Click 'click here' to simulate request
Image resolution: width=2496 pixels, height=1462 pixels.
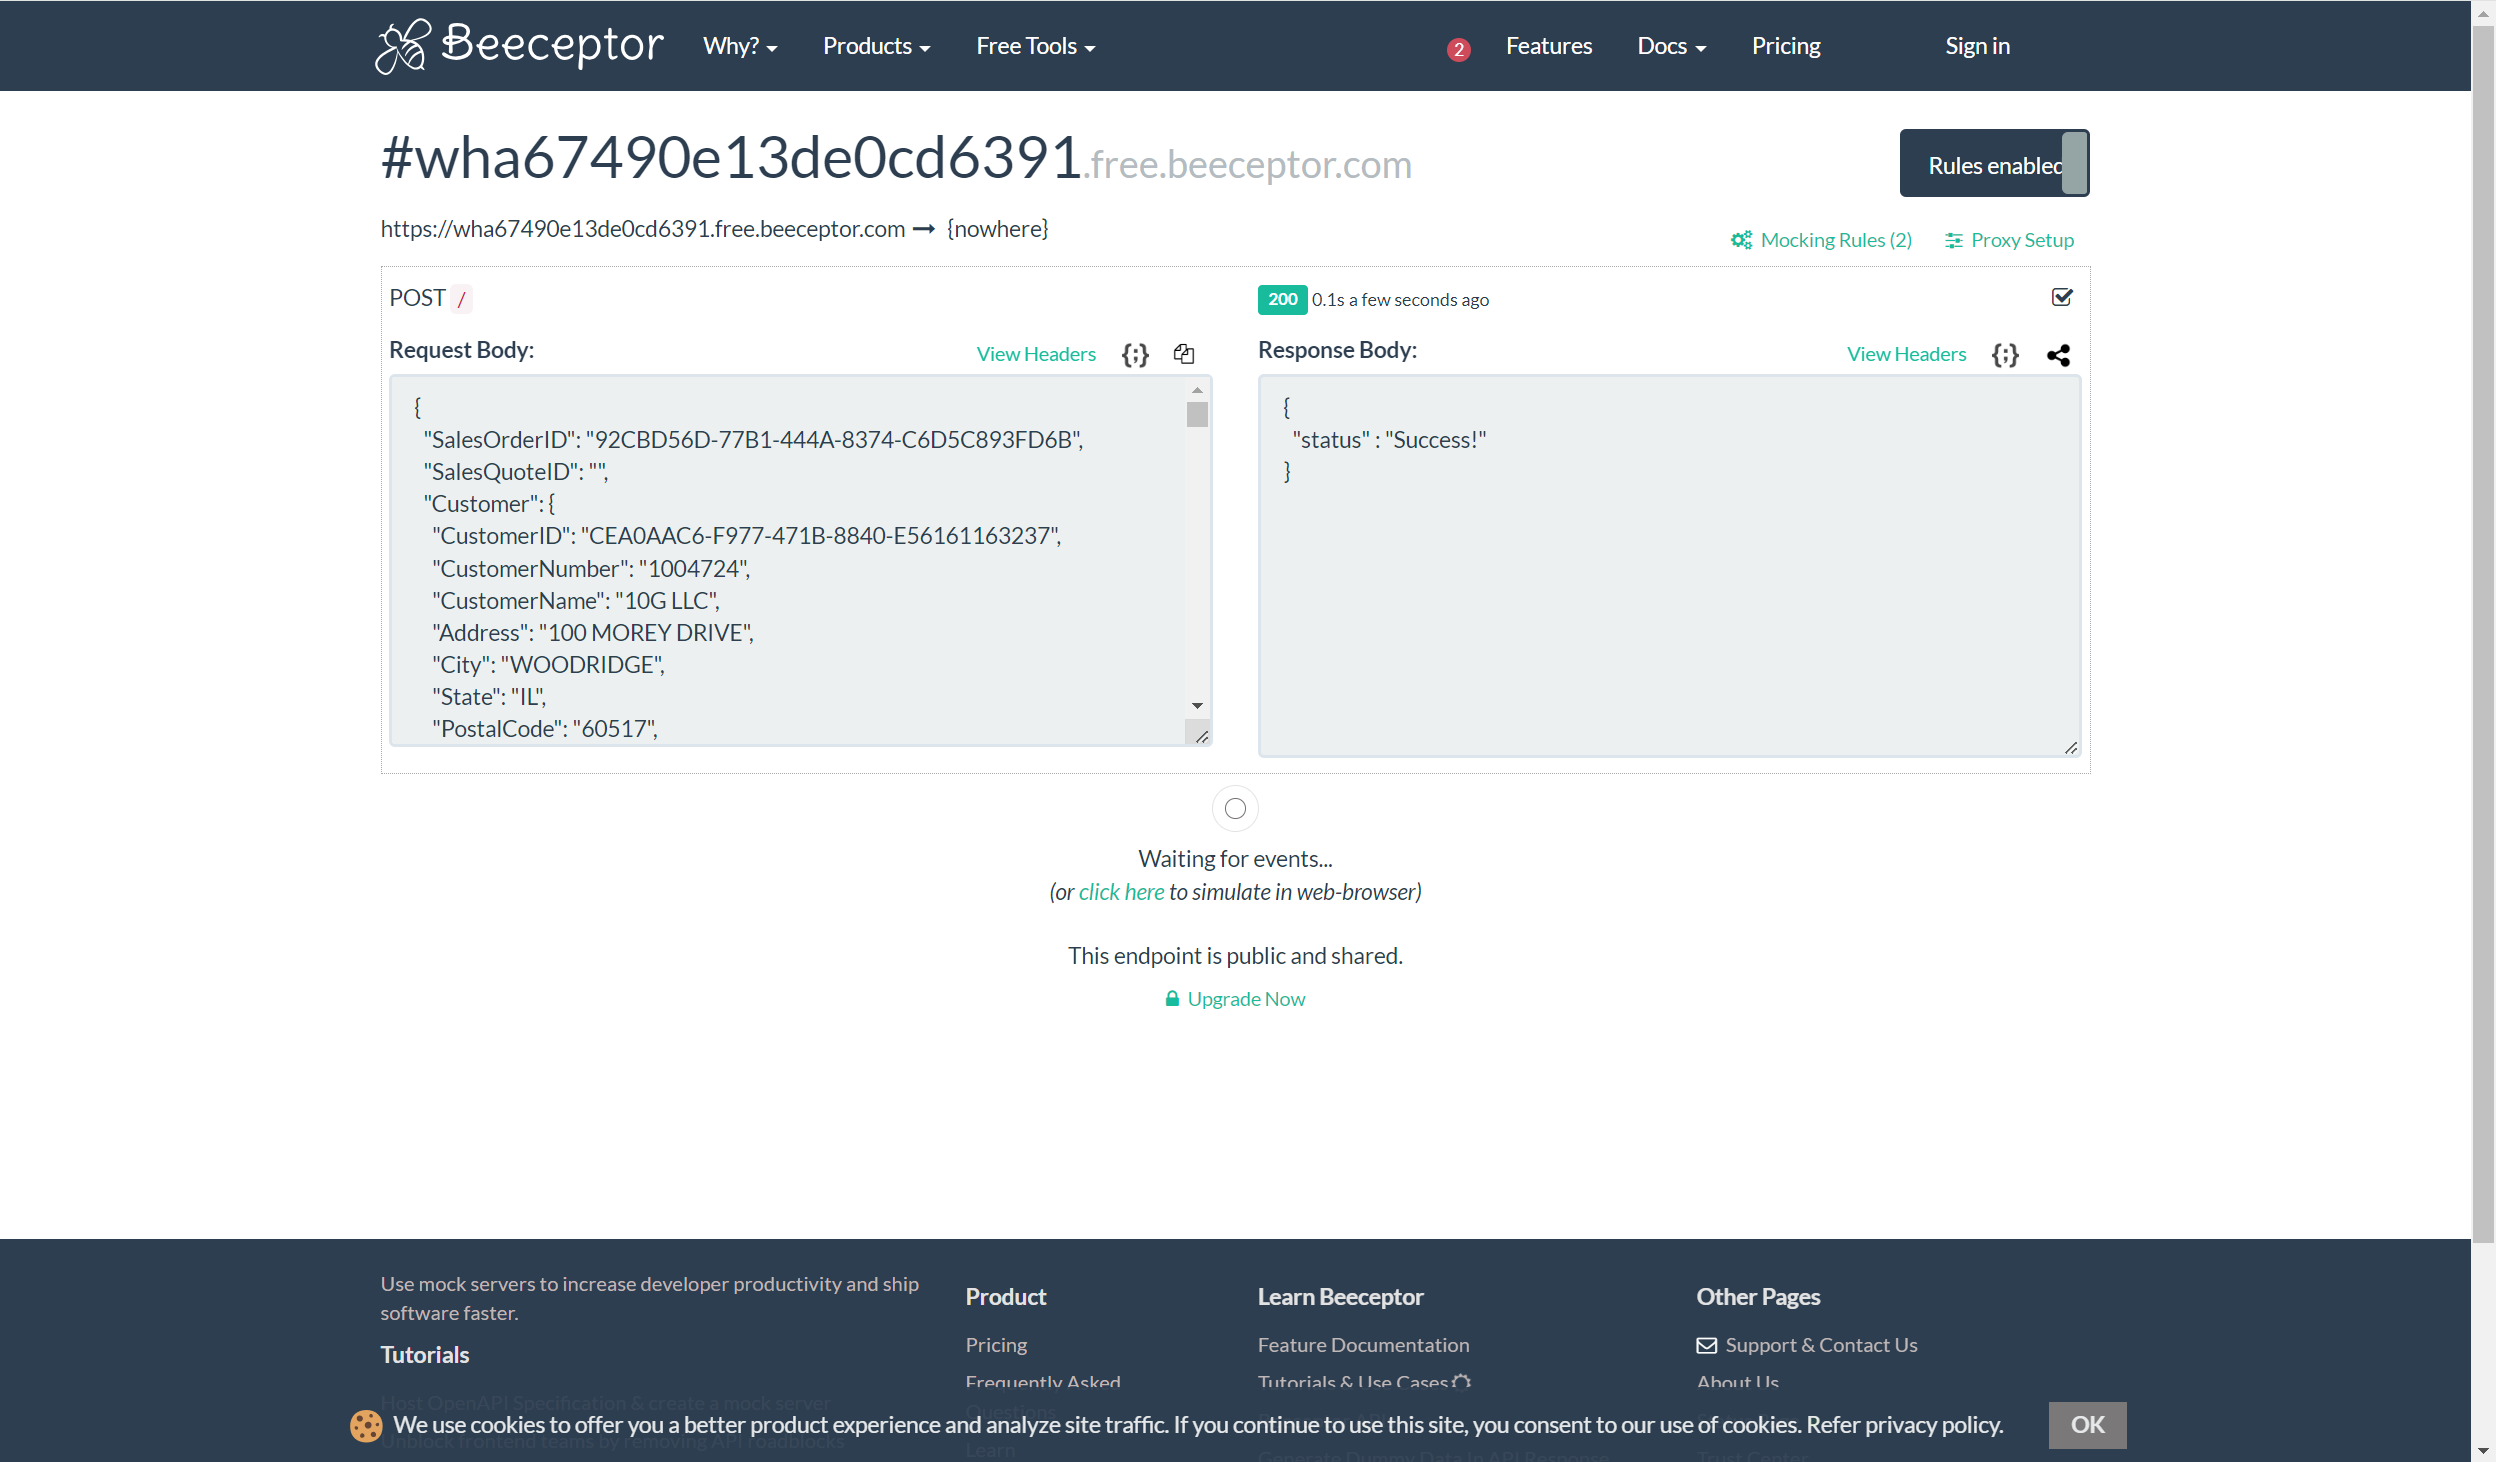point(1121,892)
